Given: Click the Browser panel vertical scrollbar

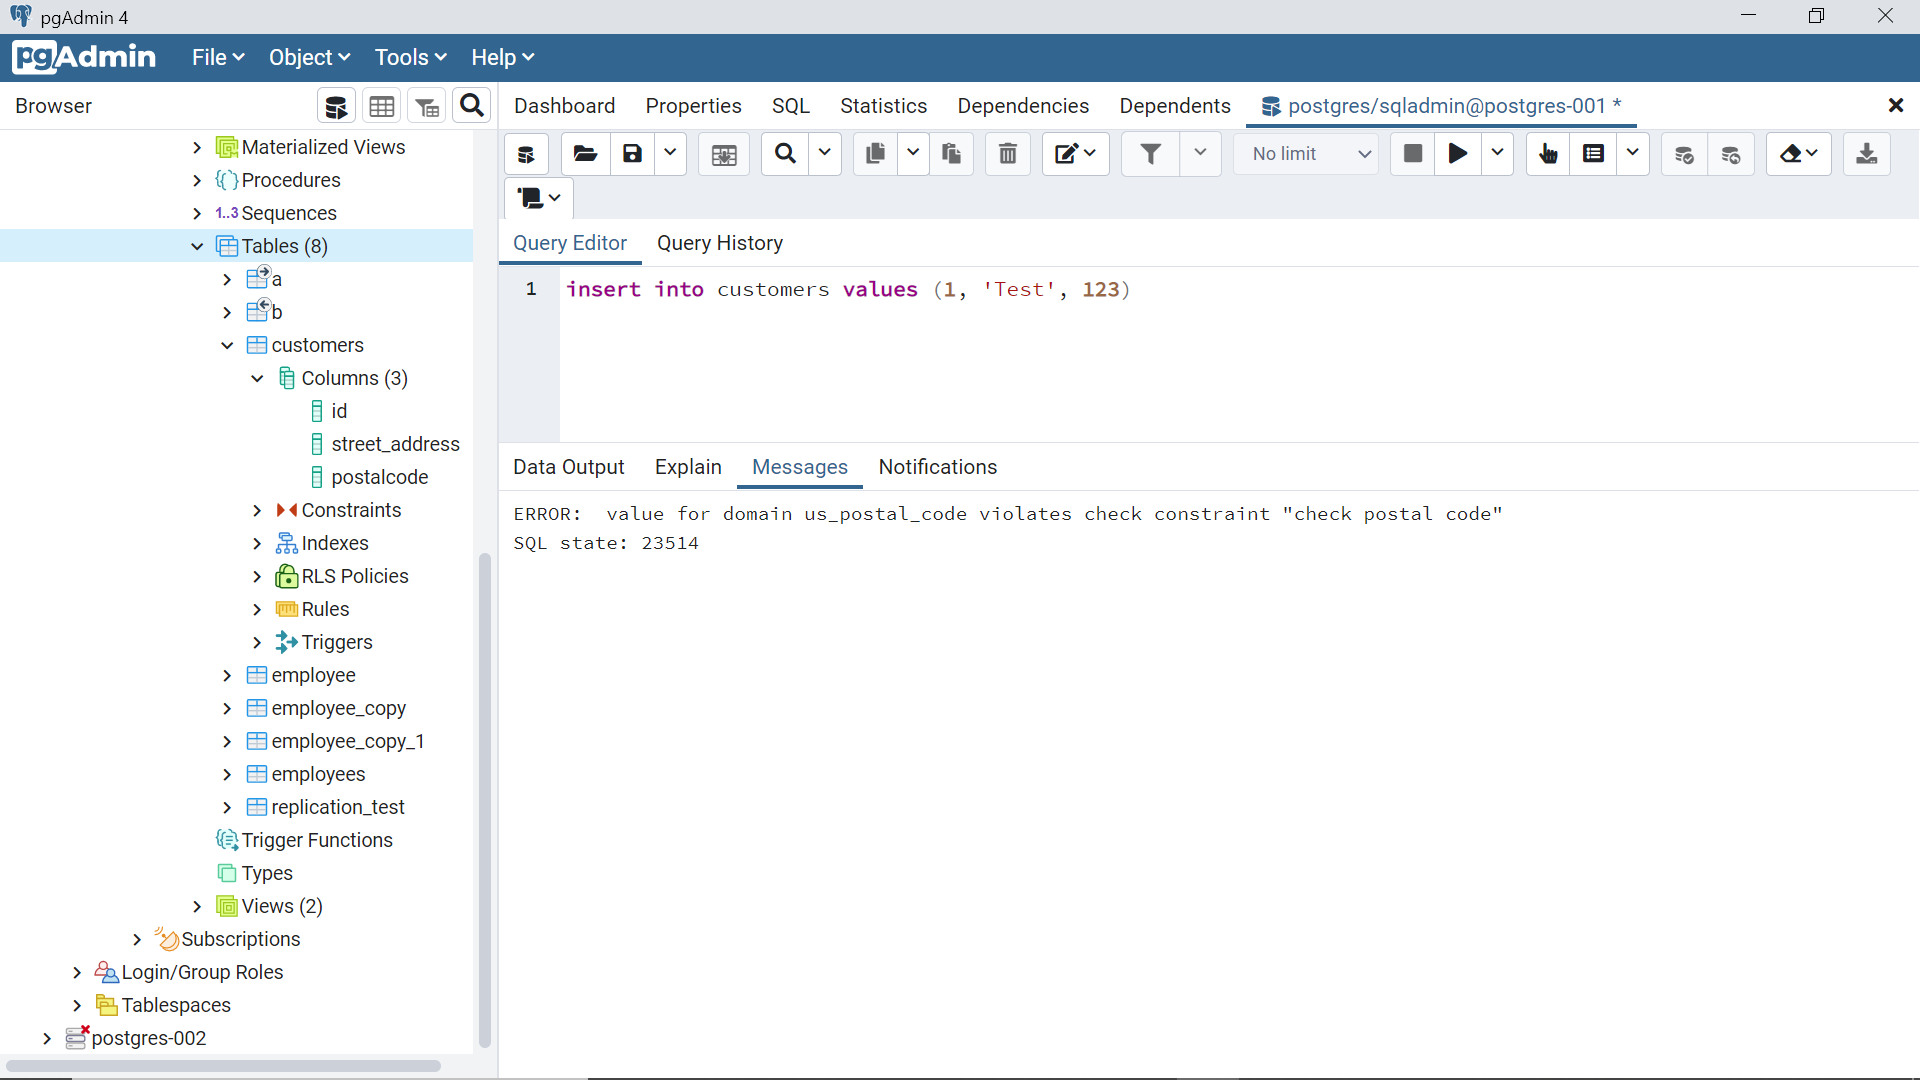Looking at the screenshot, I should [485, 800].
